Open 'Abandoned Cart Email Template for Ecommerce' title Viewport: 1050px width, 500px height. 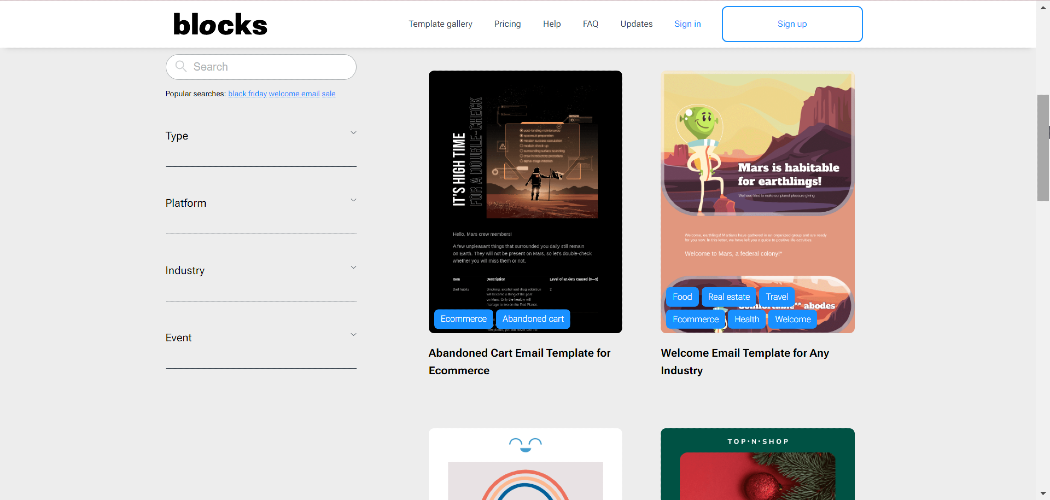coord(520,361)
